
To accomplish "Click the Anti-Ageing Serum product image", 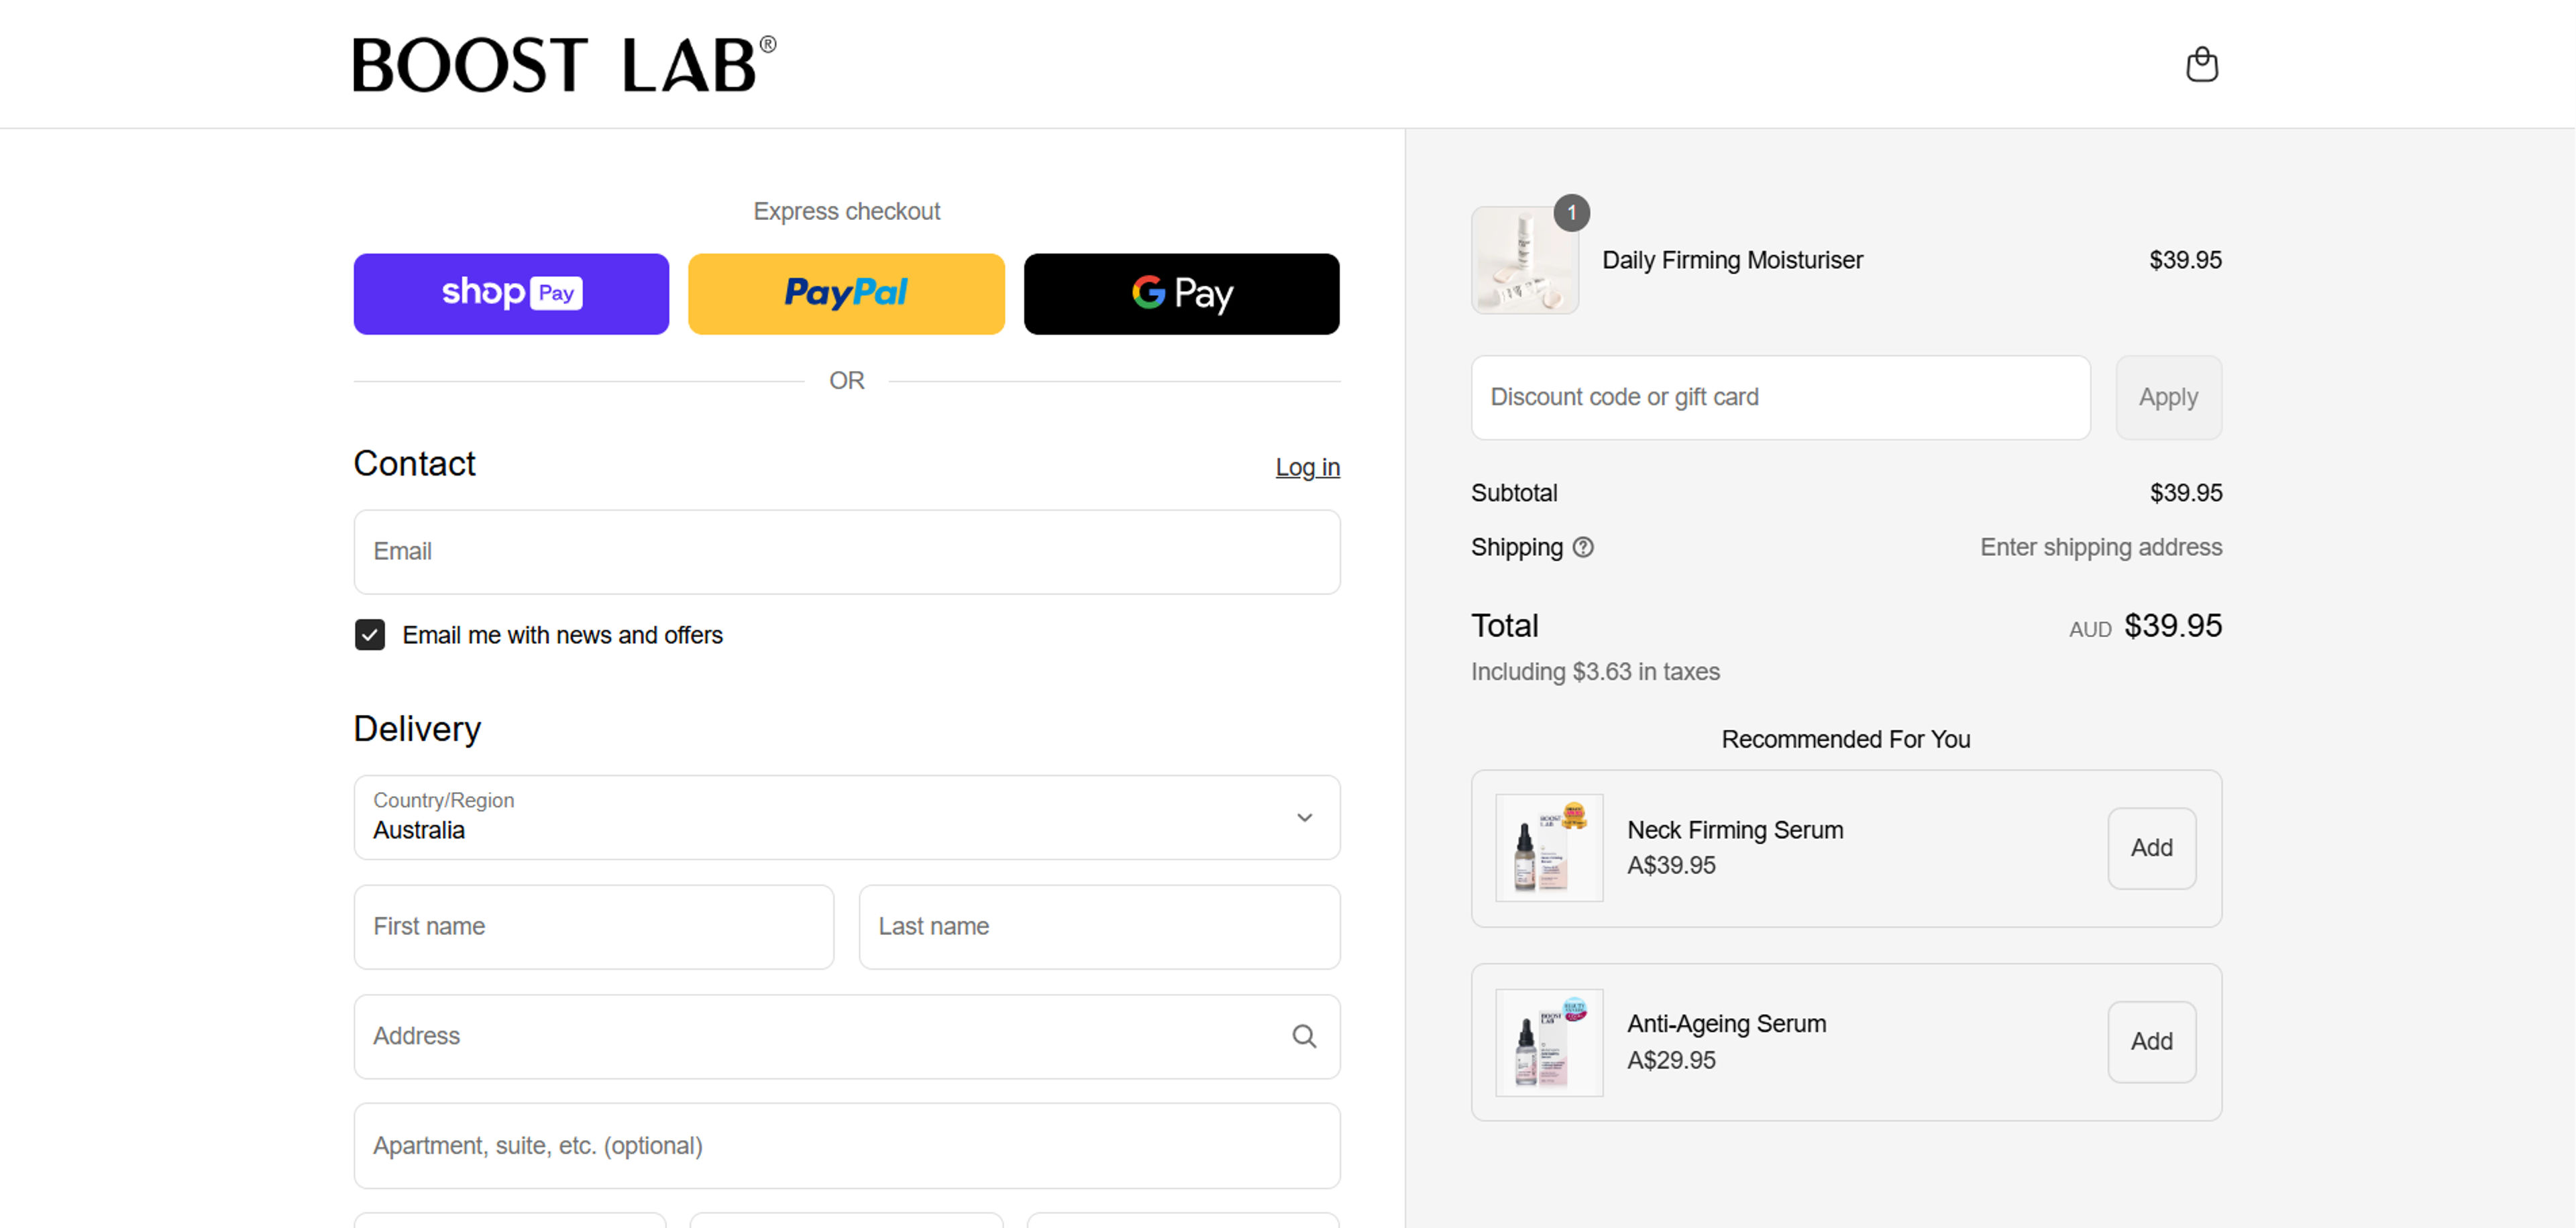I will 1549,1042.
